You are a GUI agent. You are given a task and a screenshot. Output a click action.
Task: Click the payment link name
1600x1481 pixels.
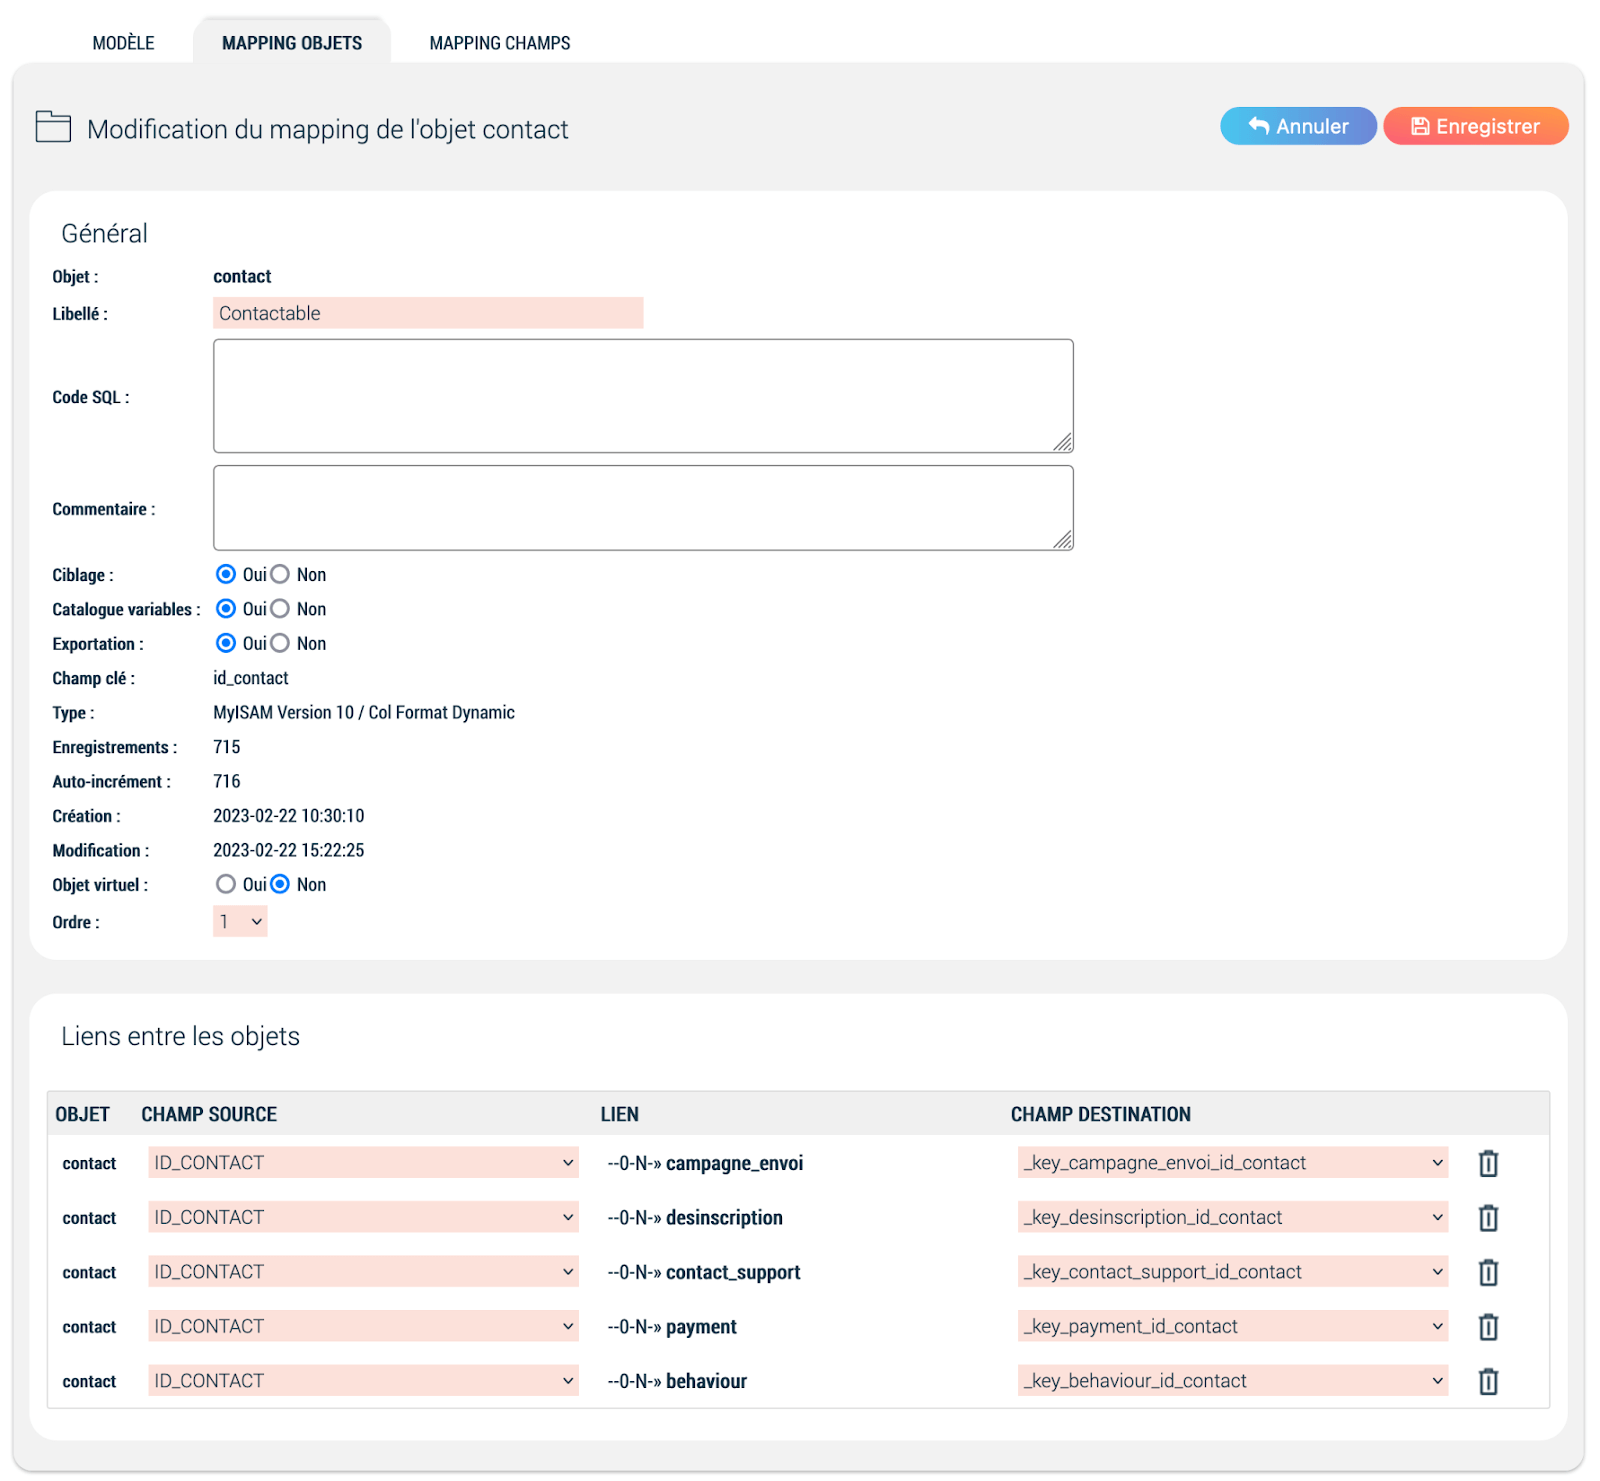coord(701,1327)
